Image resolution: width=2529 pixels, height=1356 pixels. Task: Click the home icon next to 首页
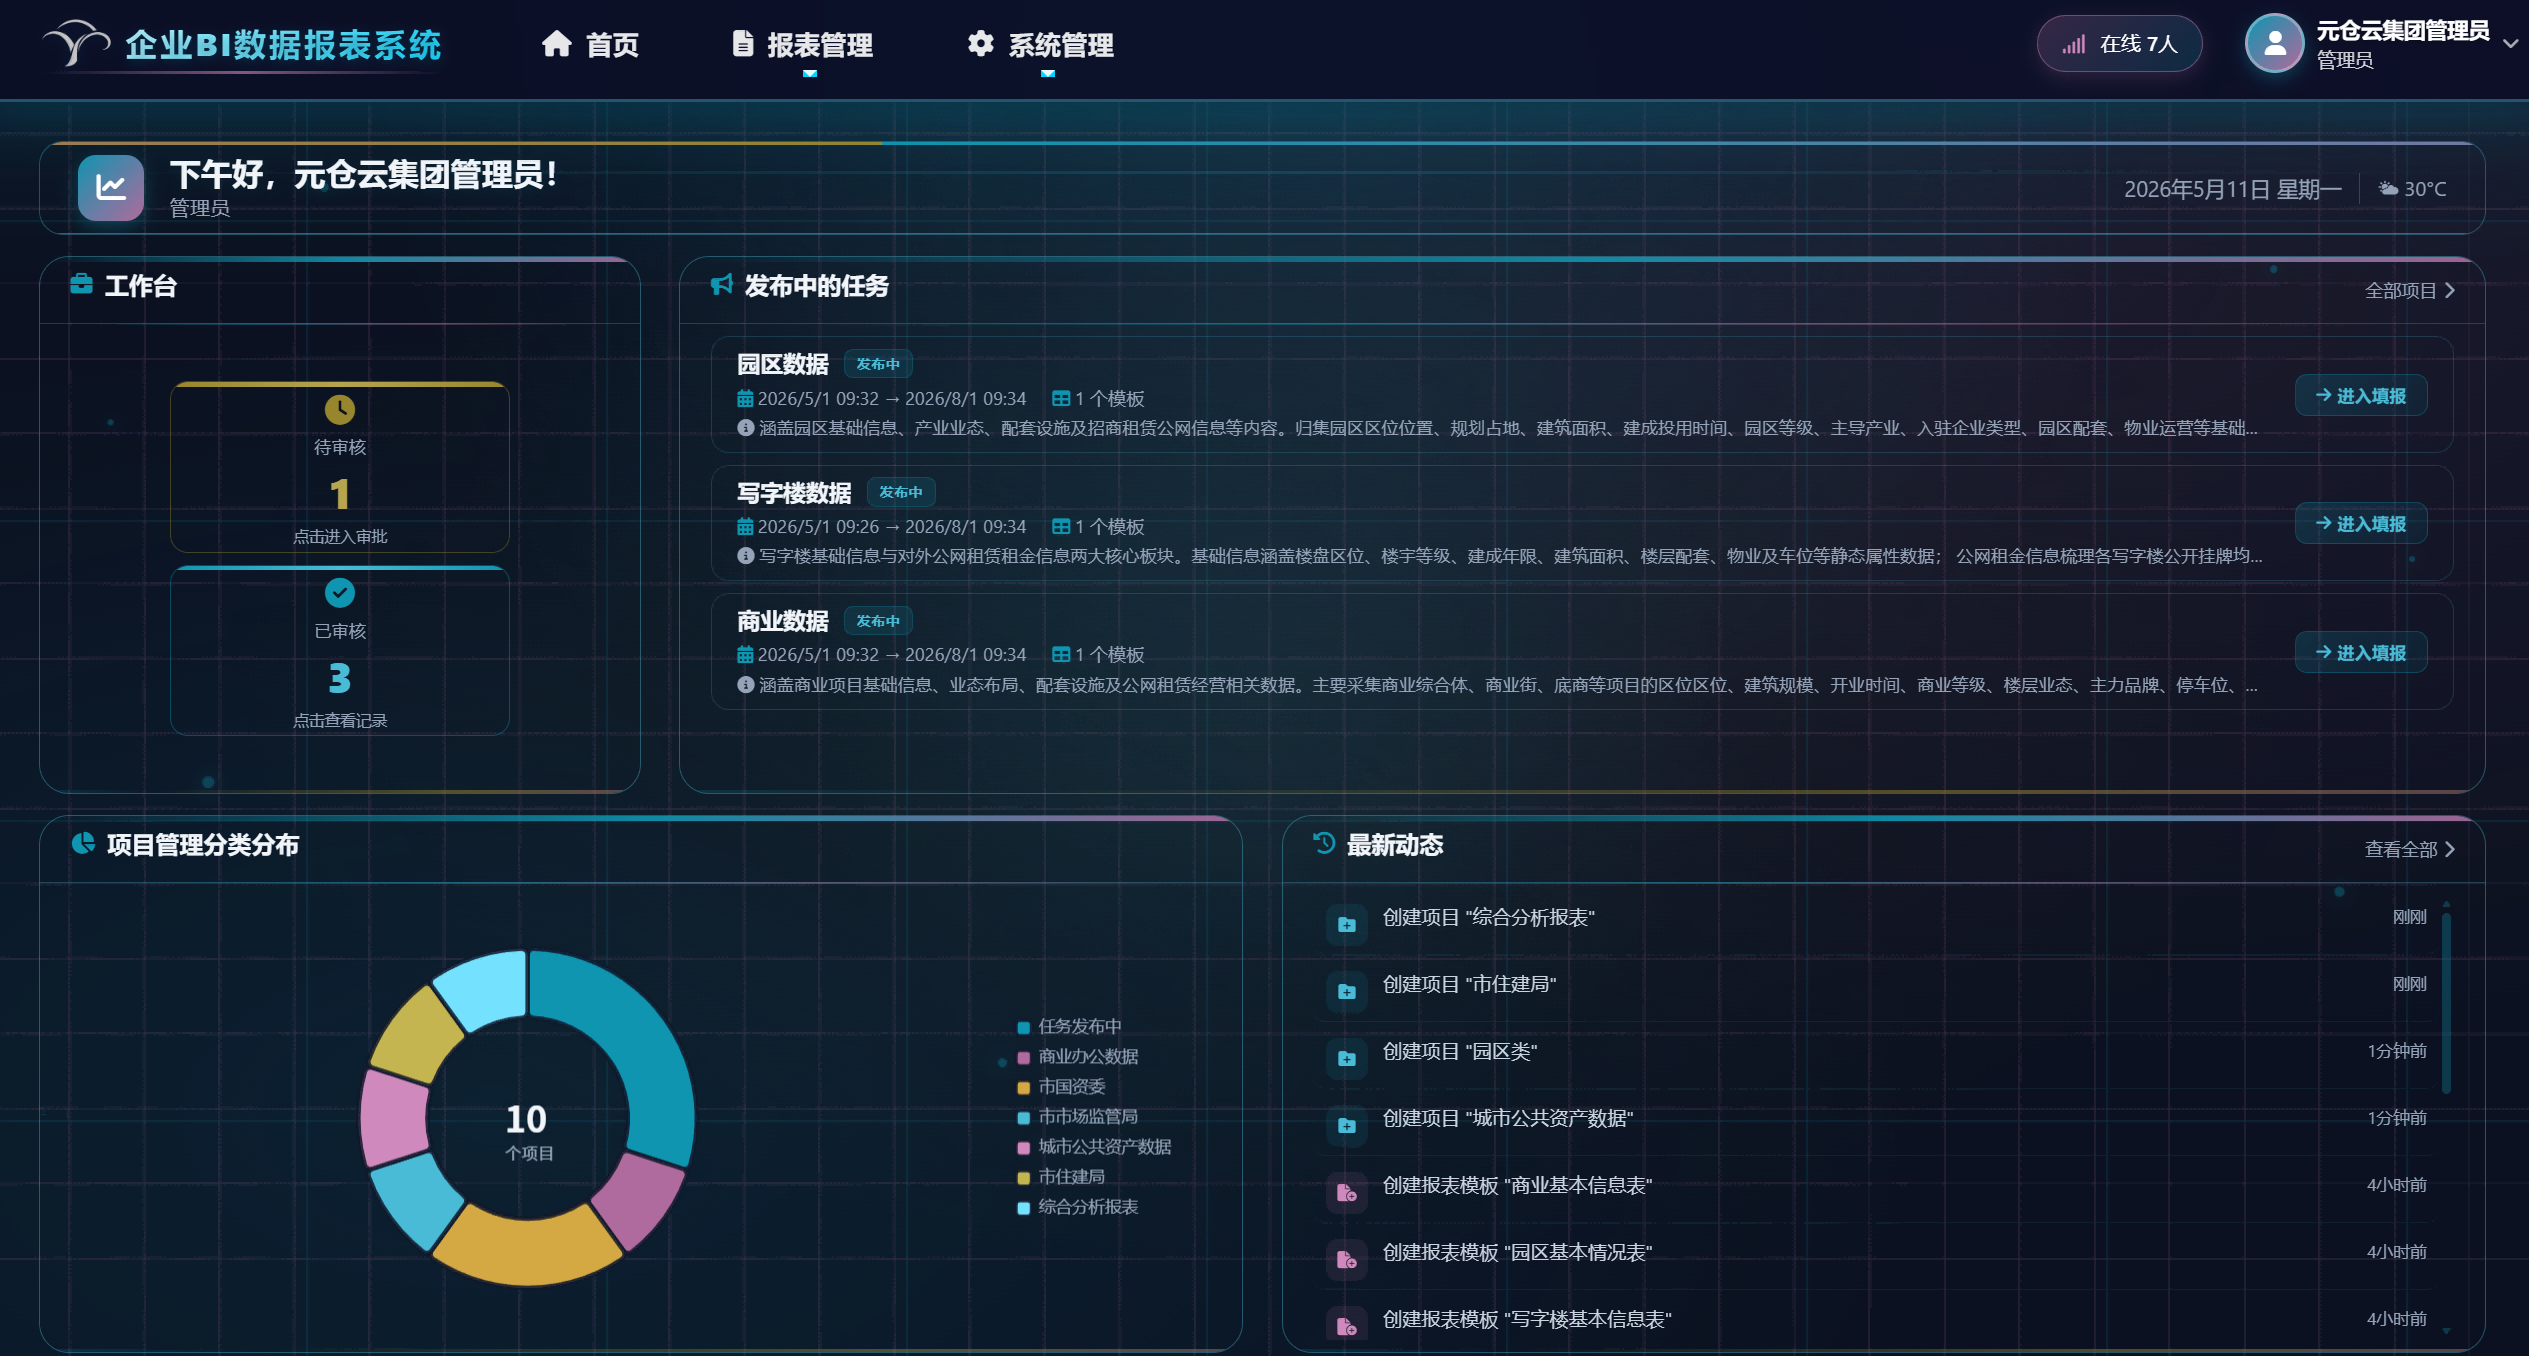pos(557,44)
